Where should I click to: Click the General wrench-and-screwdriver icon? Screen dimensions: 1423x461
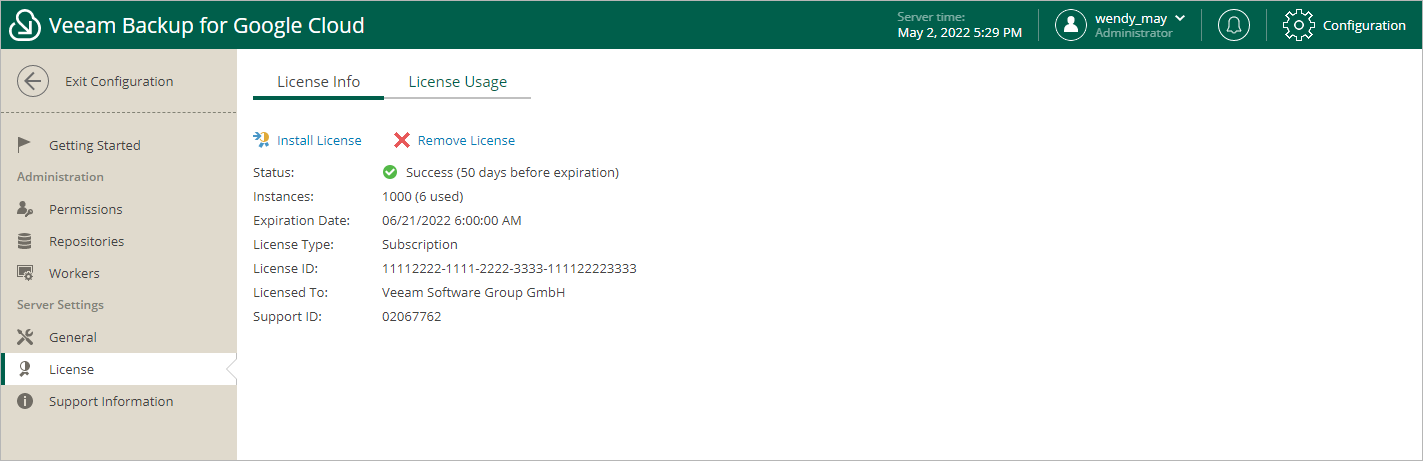click(x=26, y=337)
